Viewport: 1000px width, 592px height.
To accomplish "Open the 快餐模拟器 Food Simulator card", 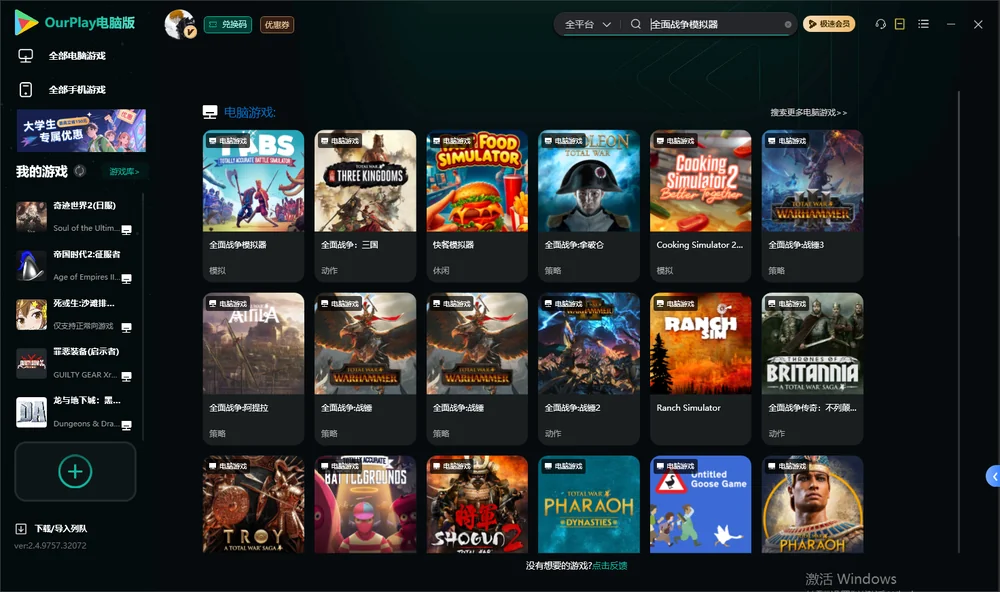I will tap(477, 205).
